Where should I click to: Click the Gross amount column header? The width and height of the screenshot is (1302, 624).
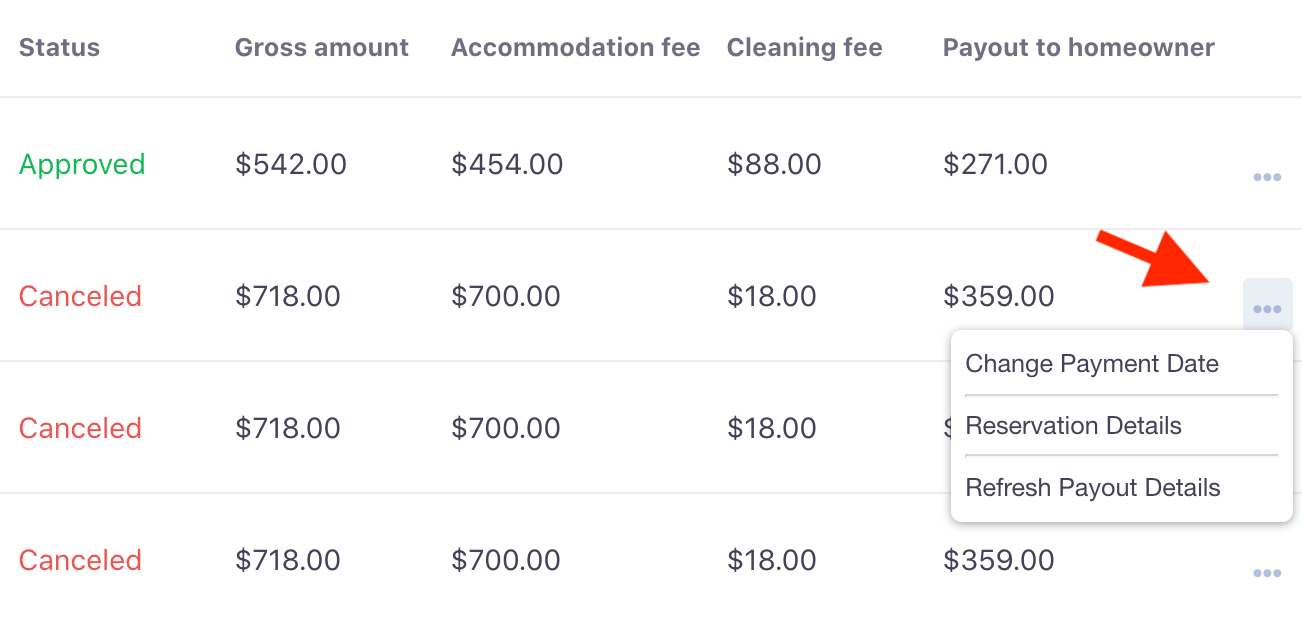coord(322,47)
